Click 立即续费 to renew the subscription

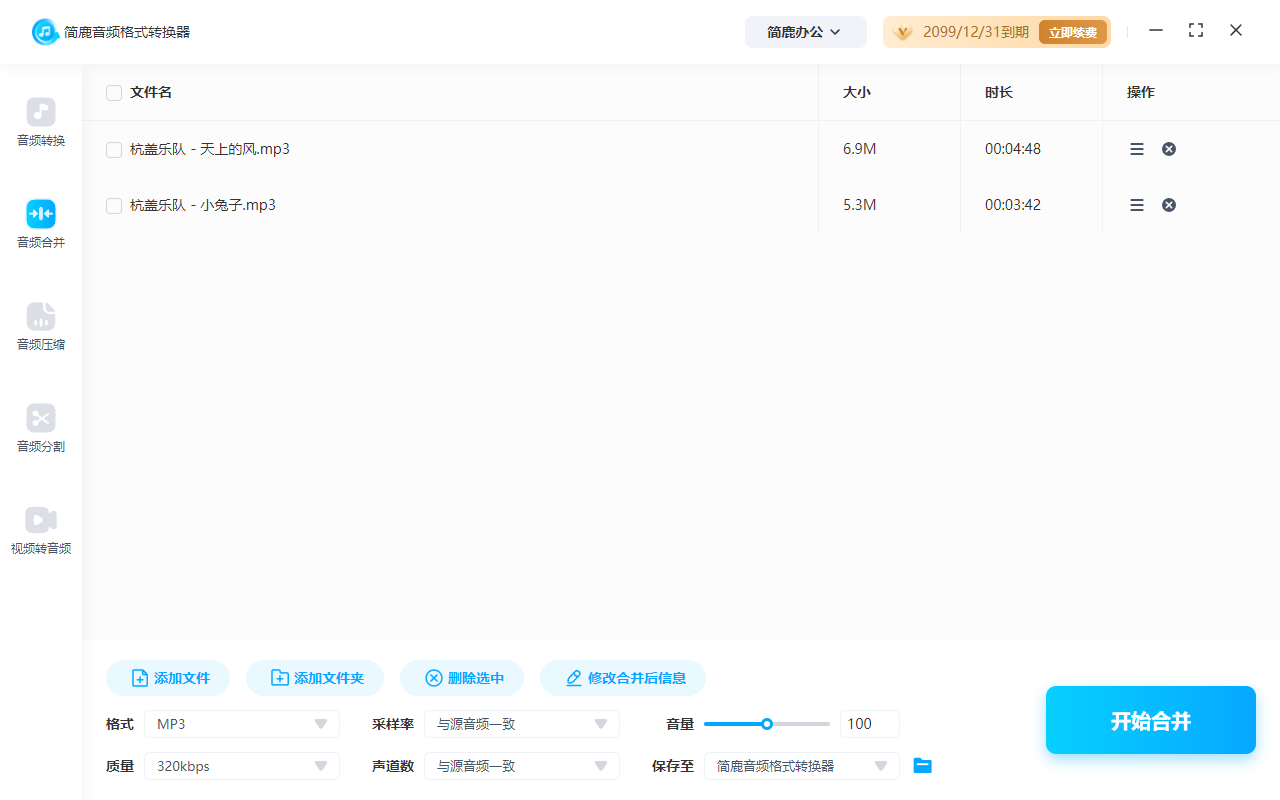pyautogui.click(x=1073, y=31)
